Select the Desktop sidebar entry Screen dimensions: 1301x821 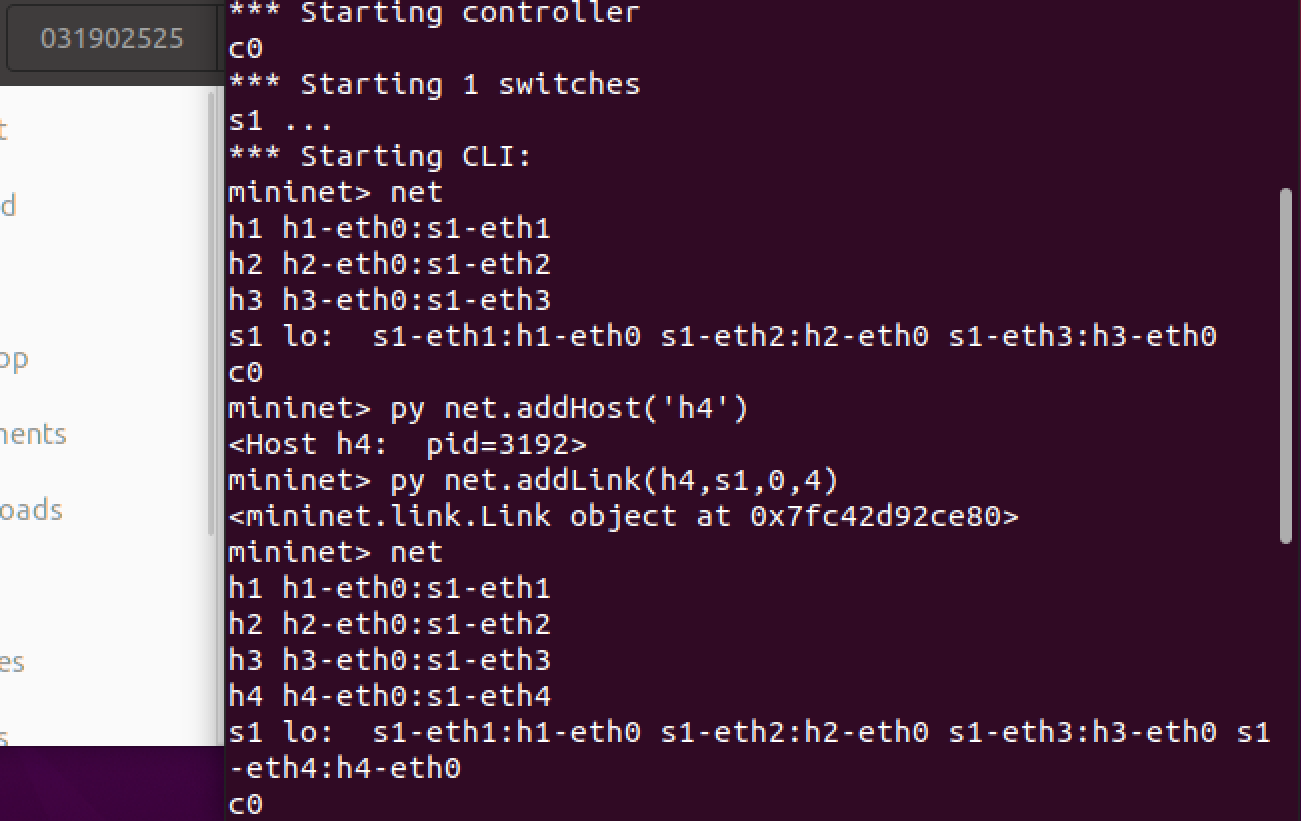point(14,358)
